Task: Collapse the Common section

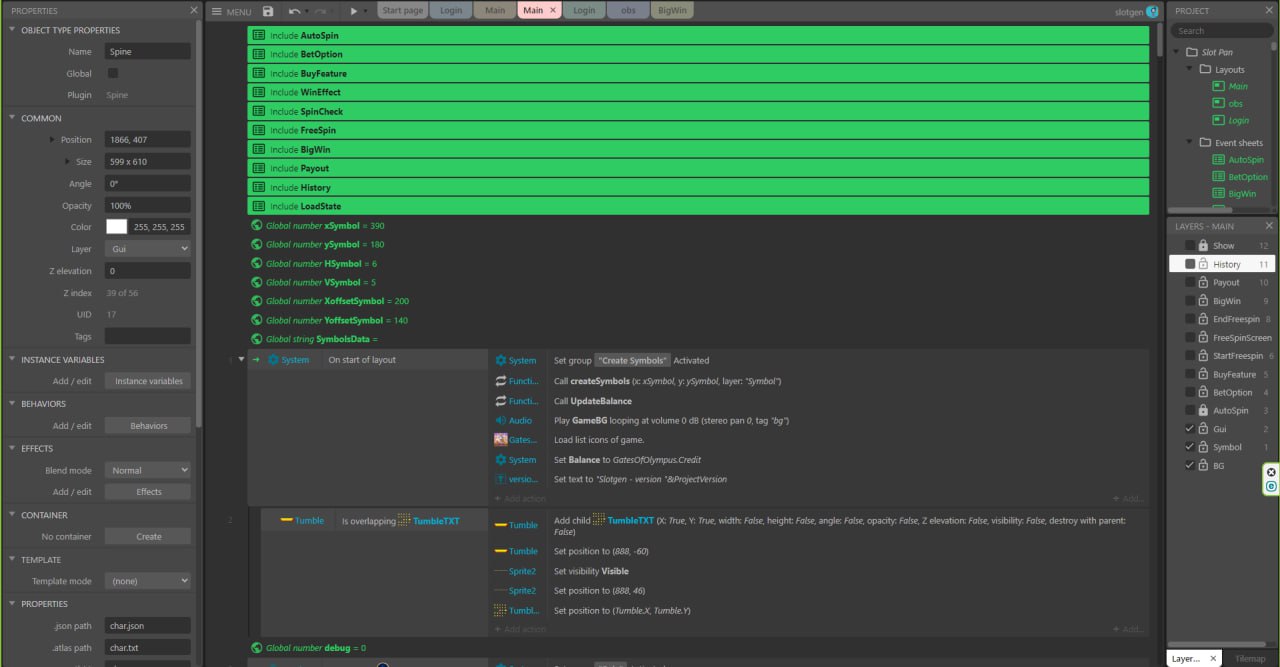Action: [x=12, y=118]
